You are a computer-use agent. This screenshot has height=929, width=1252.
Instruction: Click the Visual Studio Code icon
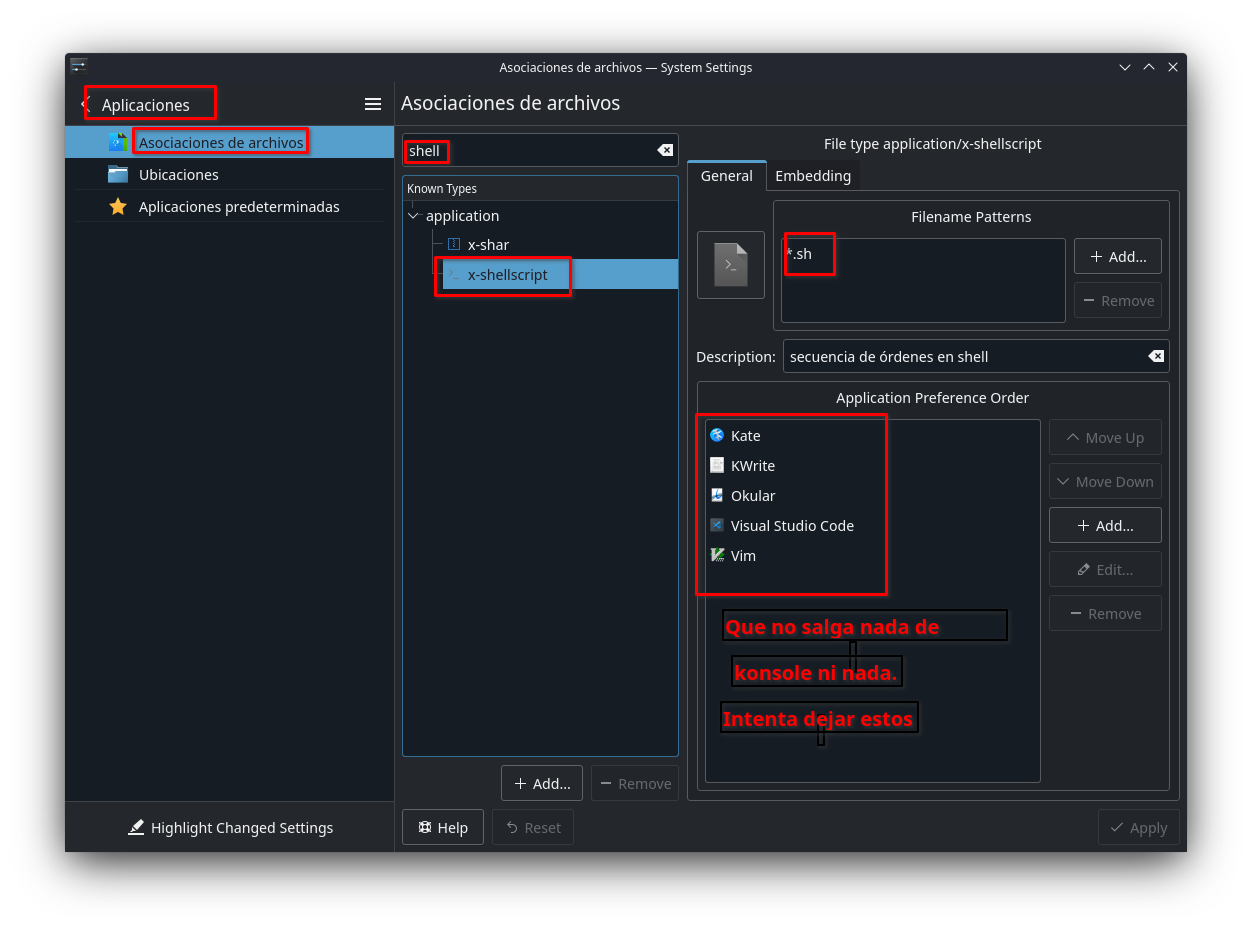[x=717, y=525]
